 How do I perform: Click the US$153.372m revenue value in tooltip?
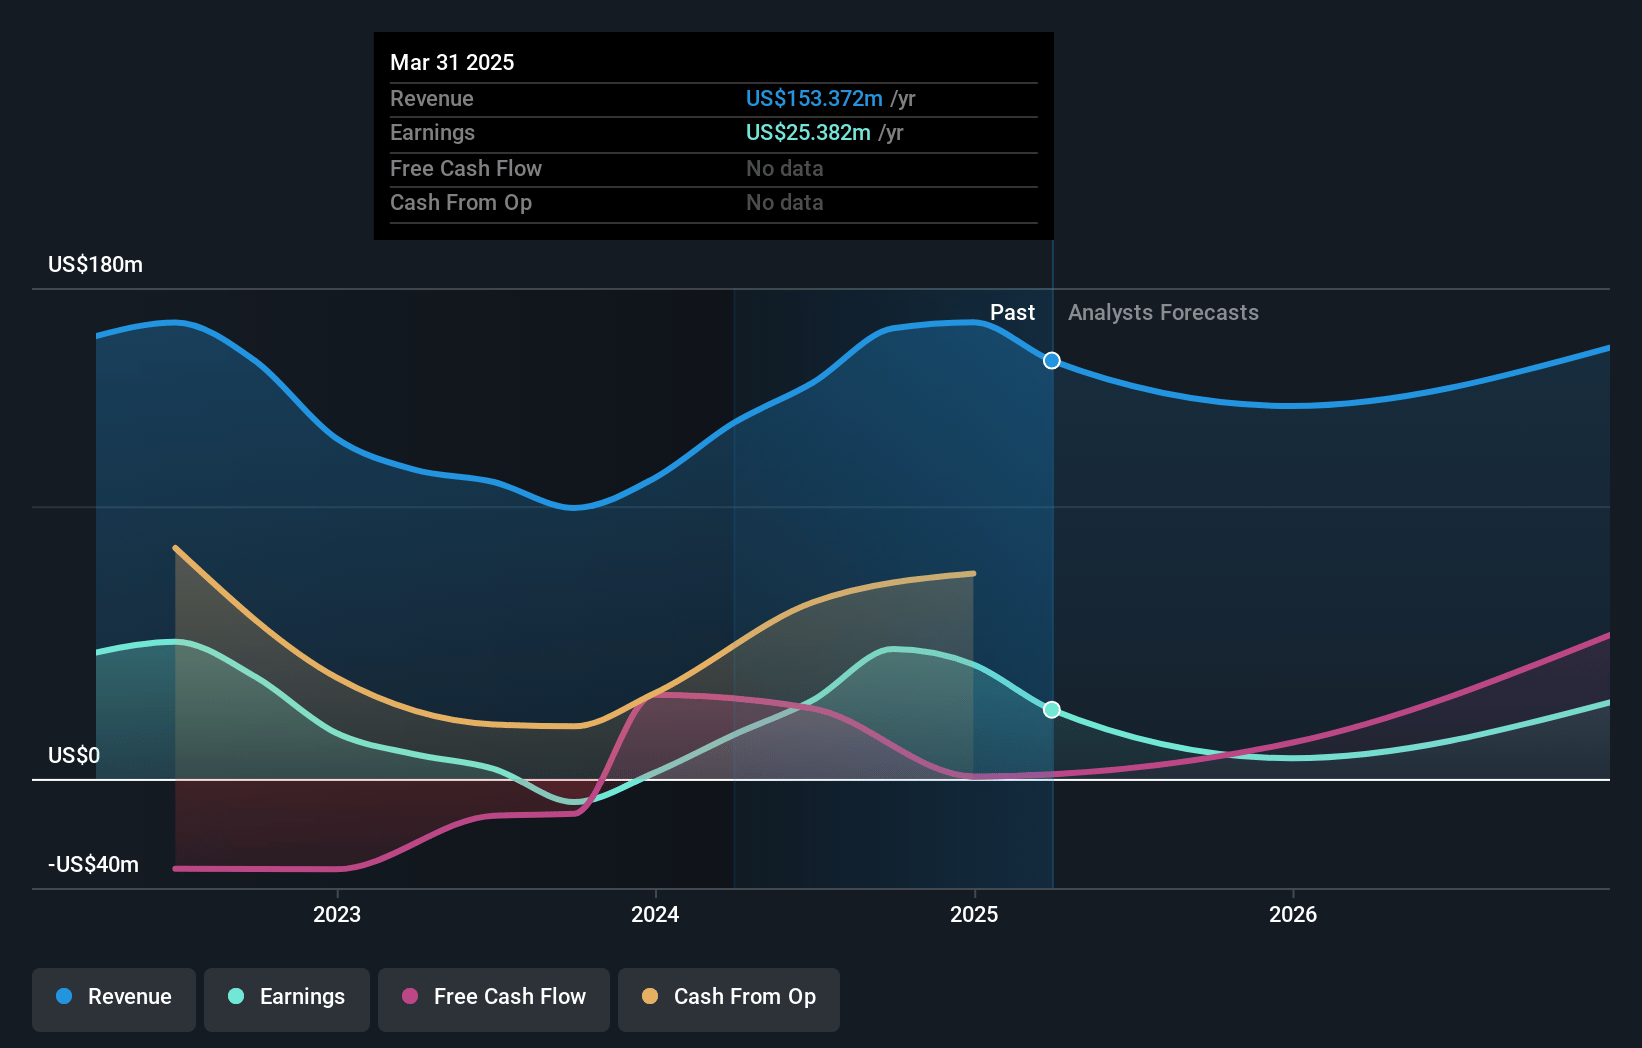click(x=814, y=98)
